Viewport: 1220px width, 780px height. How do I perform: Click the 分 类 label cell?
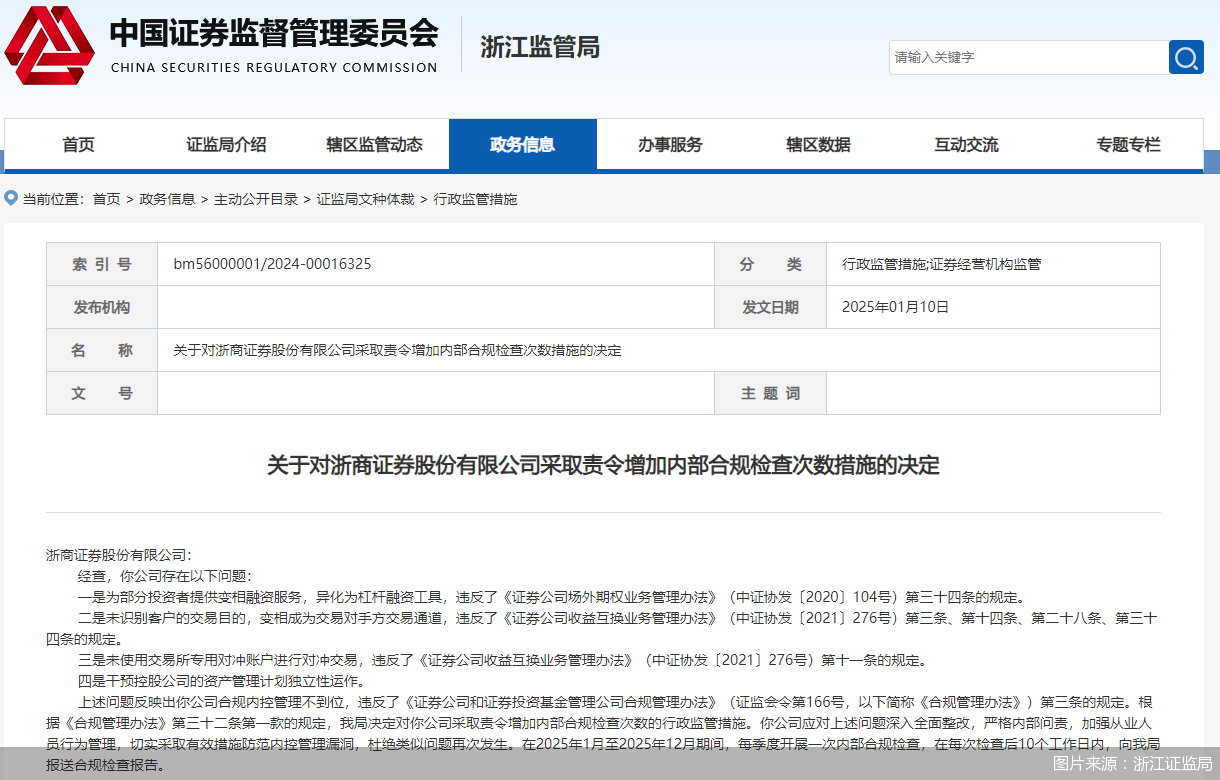770,264
